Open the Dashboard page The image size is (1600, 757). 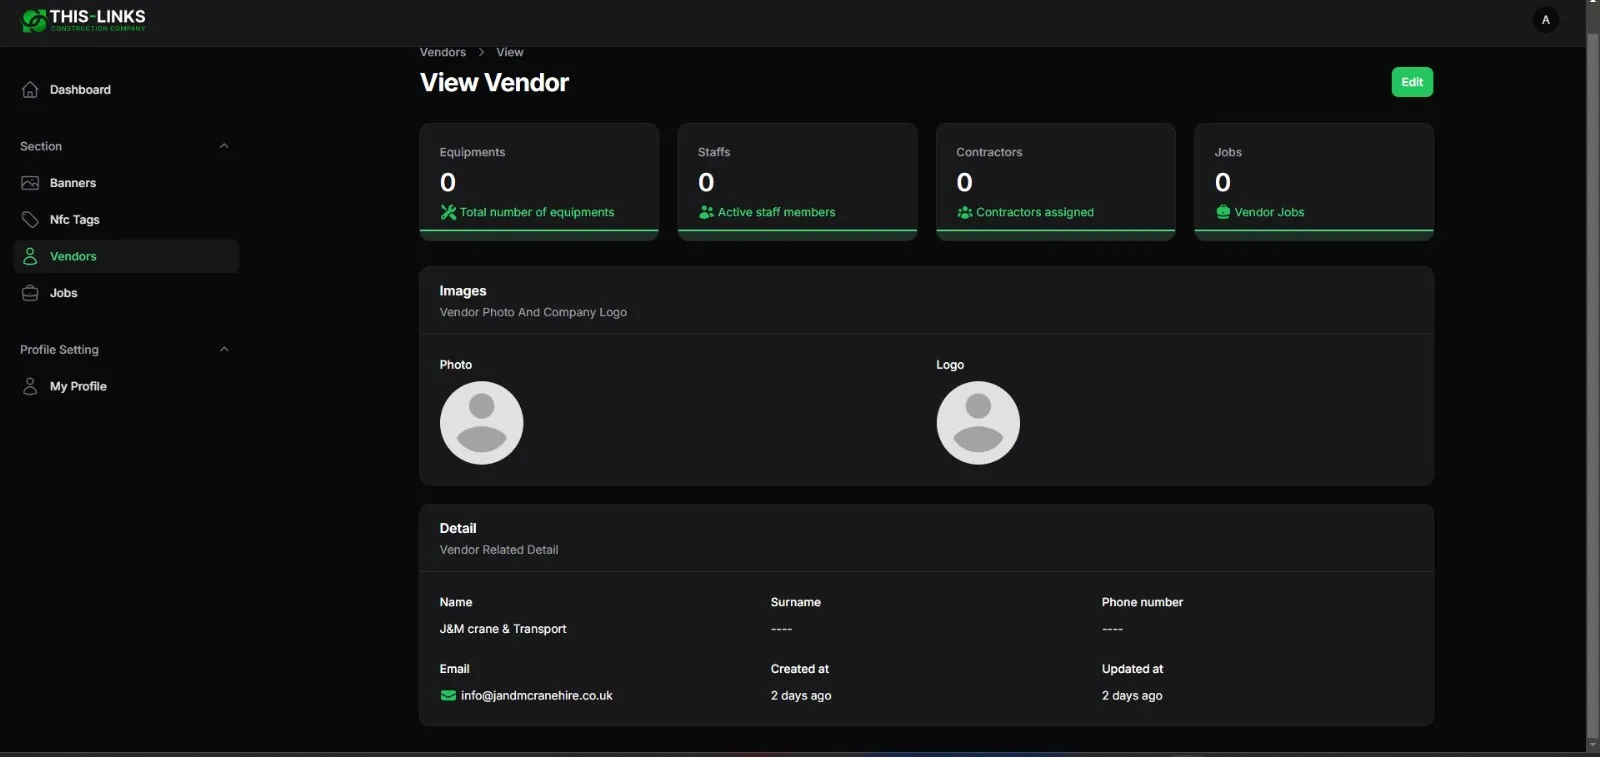click(x=126, y=90)
